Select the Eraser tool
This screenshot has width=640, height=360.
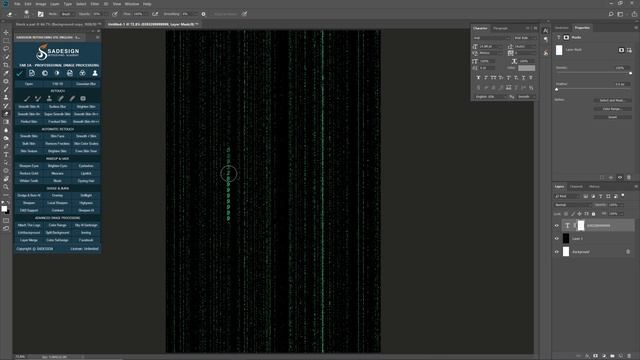click(x=6, y=114)
